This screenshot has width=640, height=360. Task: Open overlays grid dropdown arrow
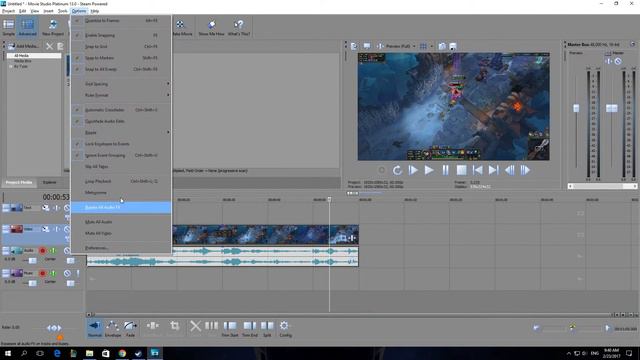[431, 46]
